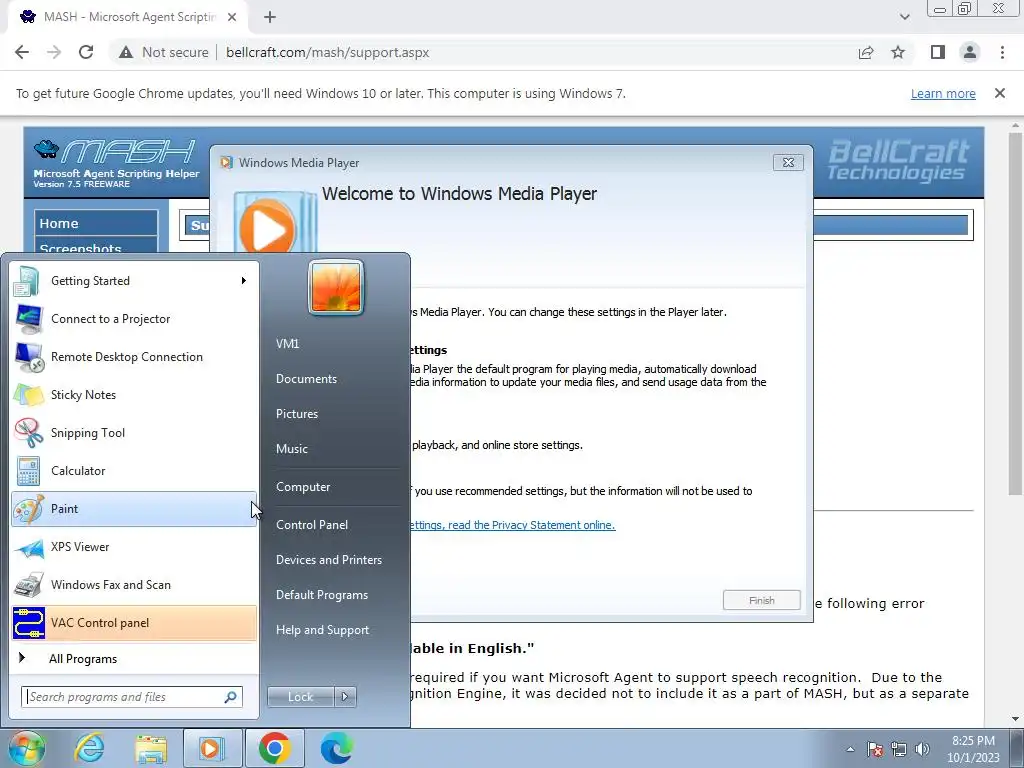Open Control Panel from Start menu
The image size is (1024, 768).
[312, 525]
